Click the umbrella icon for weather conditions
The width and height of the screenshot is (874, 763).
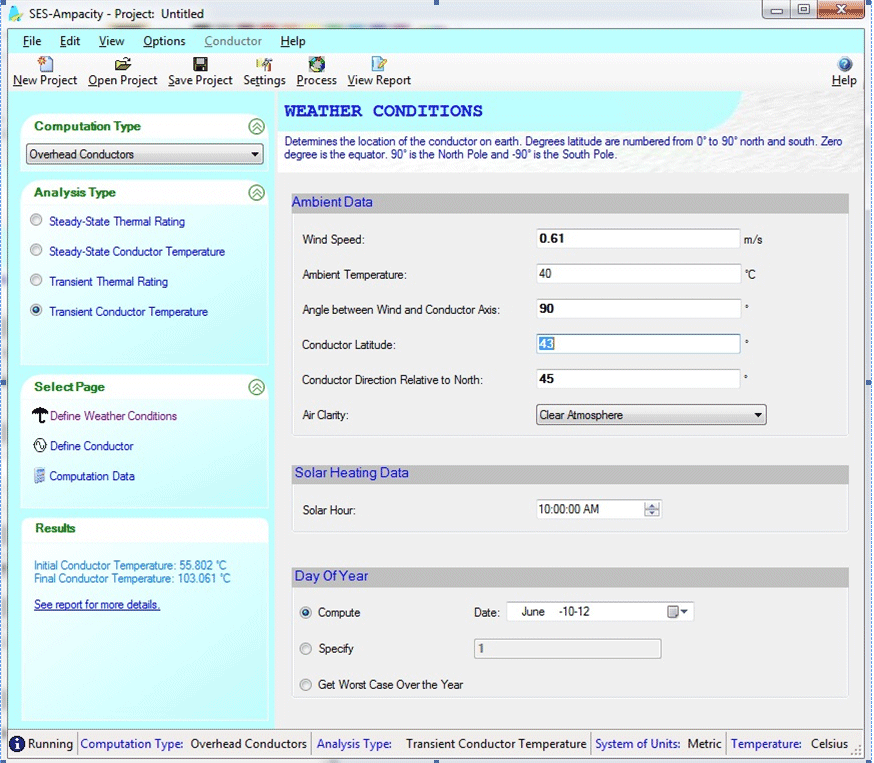[40, 415]
